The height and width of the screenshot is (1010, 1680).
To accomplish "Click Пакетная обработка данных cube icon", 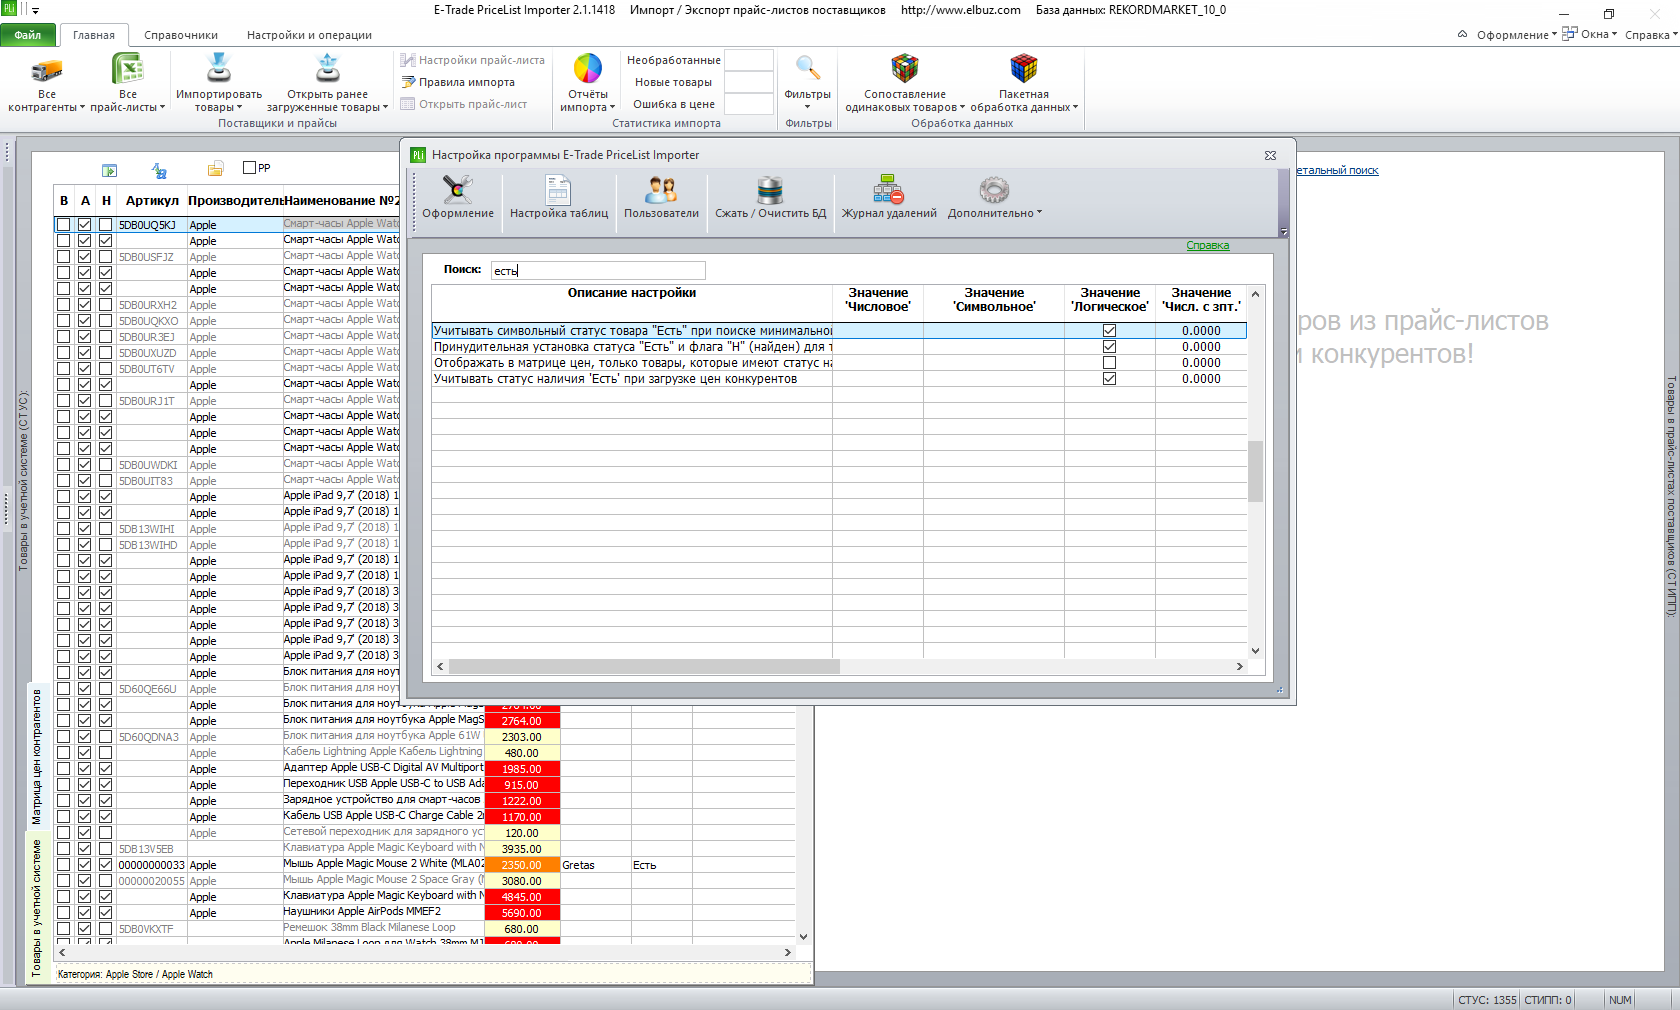I will pyautogui.click(x=1024, y=68).
